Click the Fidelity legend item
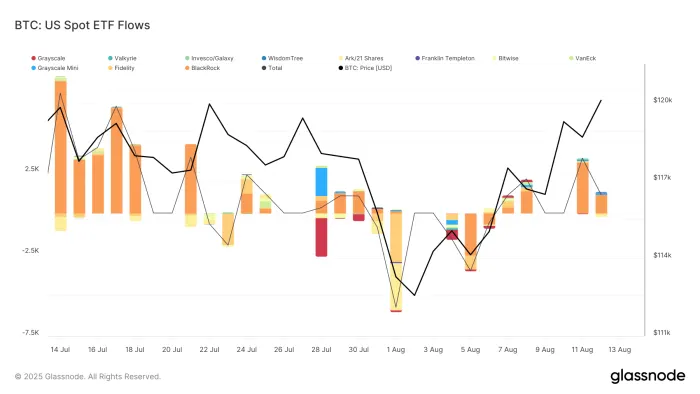 [121, 68]
